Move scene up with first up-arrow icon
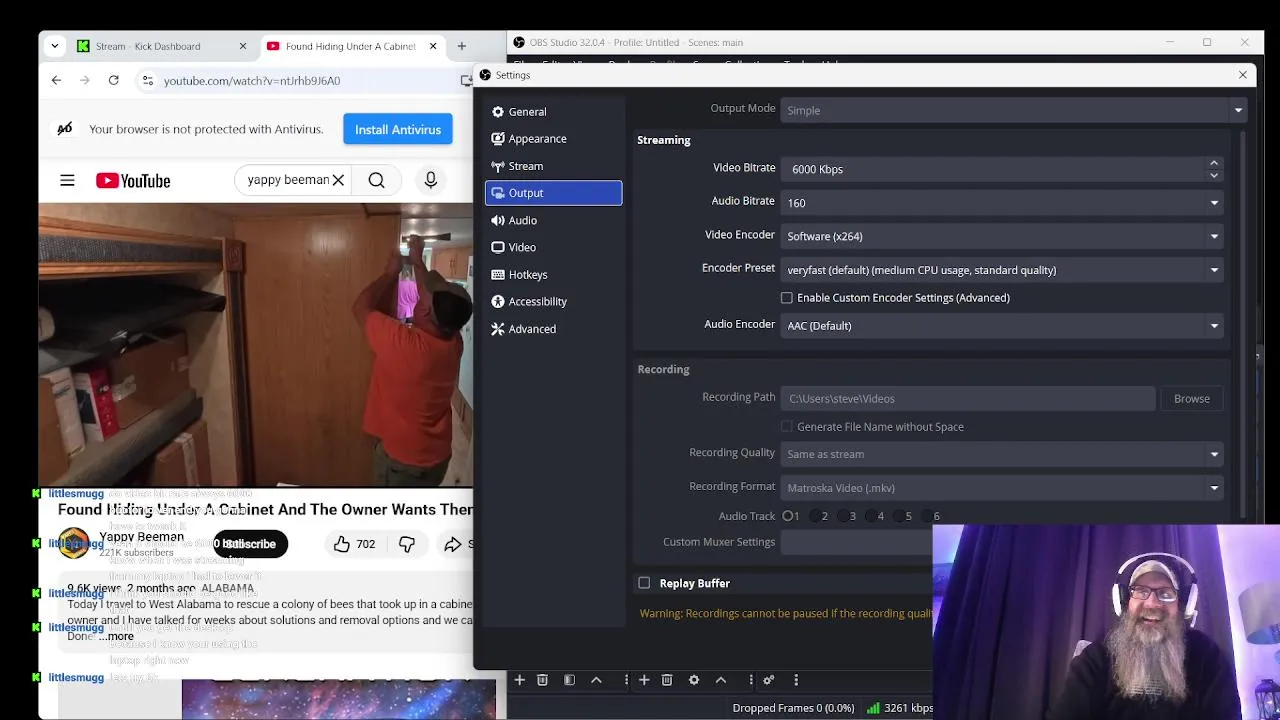The height and width of the screenshot is (720, 1280). tap(596, 680)
